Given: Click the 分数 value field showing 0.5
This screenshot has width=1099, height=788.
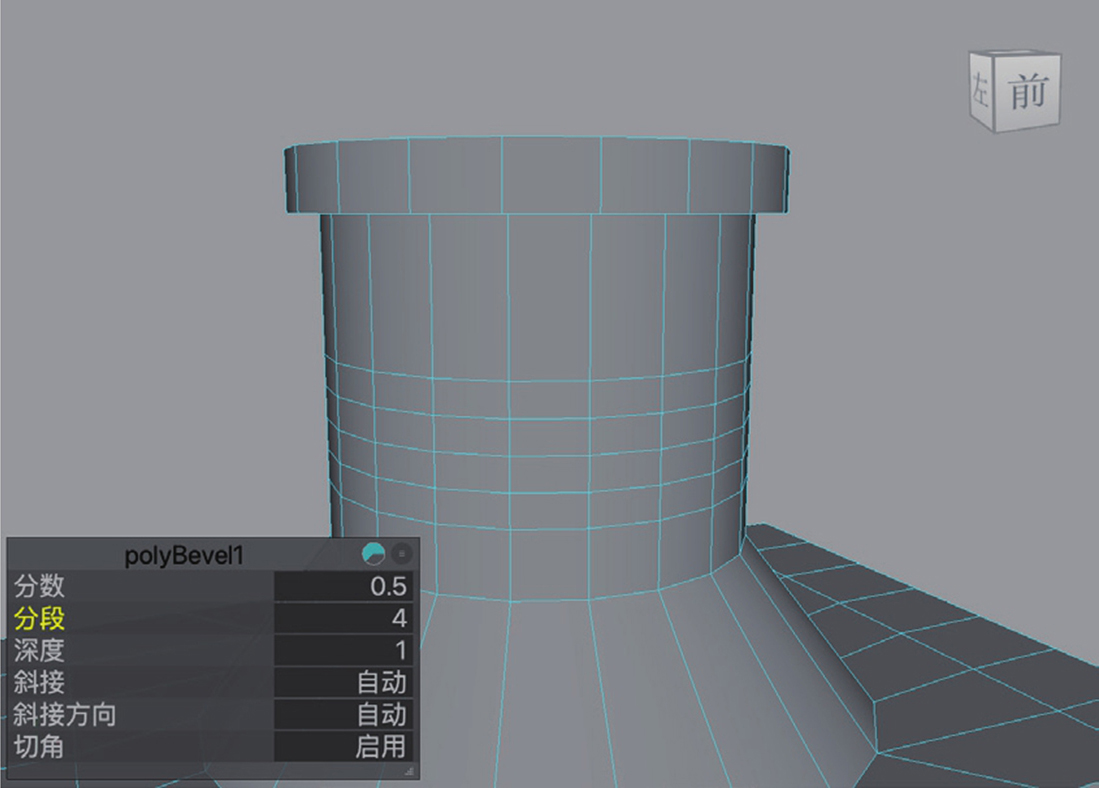Looking at the screenshot, I should 343,587.
